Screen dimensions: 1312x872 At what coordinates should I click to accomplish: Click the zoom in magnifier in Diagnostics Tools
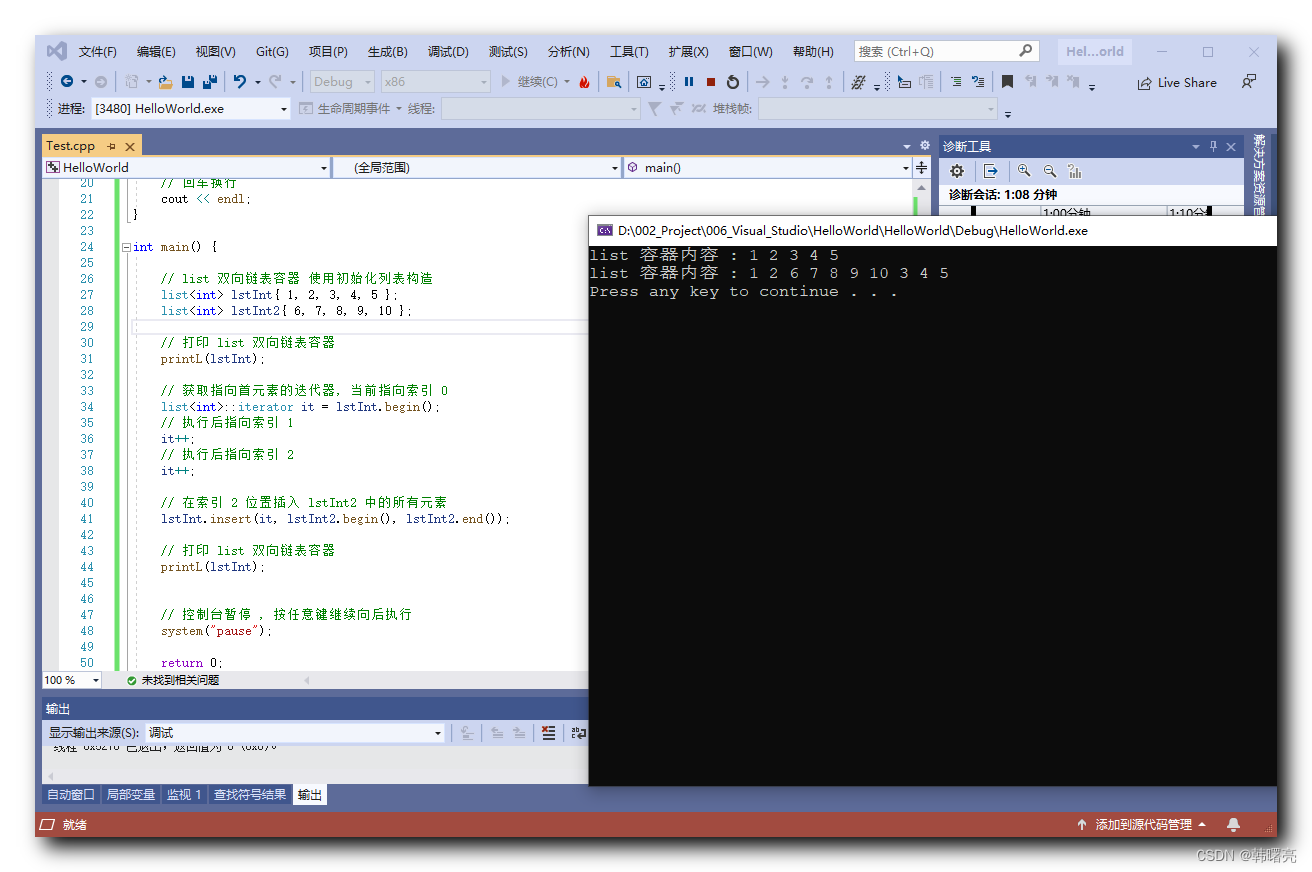[x=1024, y=171]
